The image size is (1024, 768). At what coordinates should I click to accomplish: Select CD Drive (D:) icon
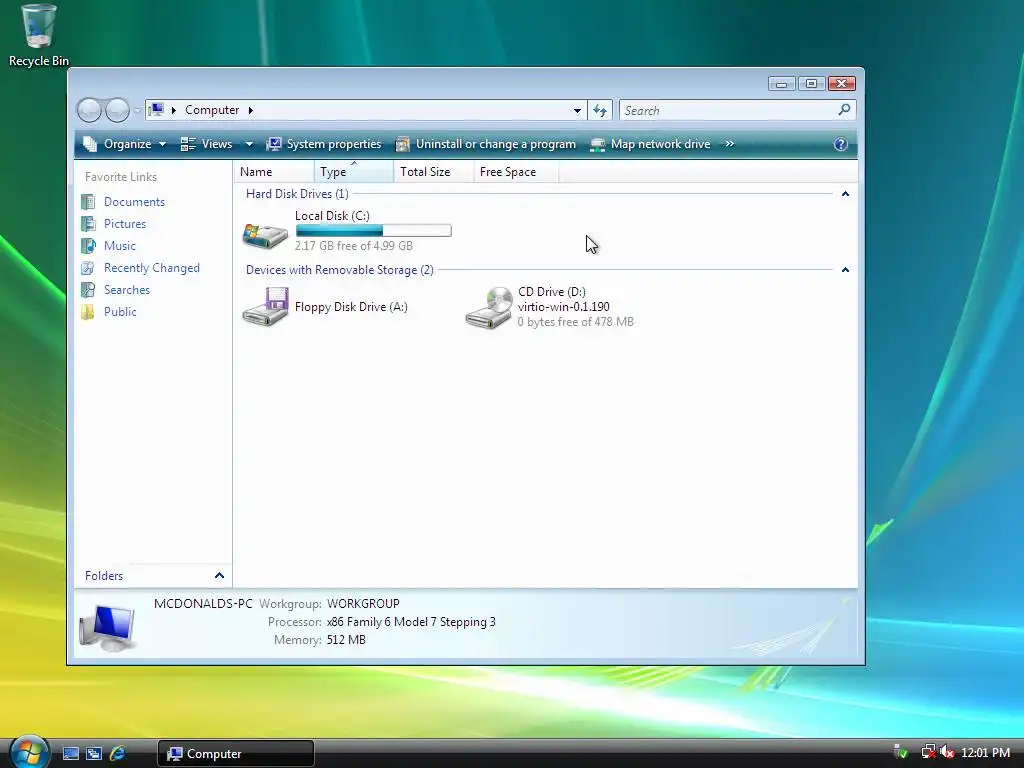pyautogui.click(x=488, y=308)
